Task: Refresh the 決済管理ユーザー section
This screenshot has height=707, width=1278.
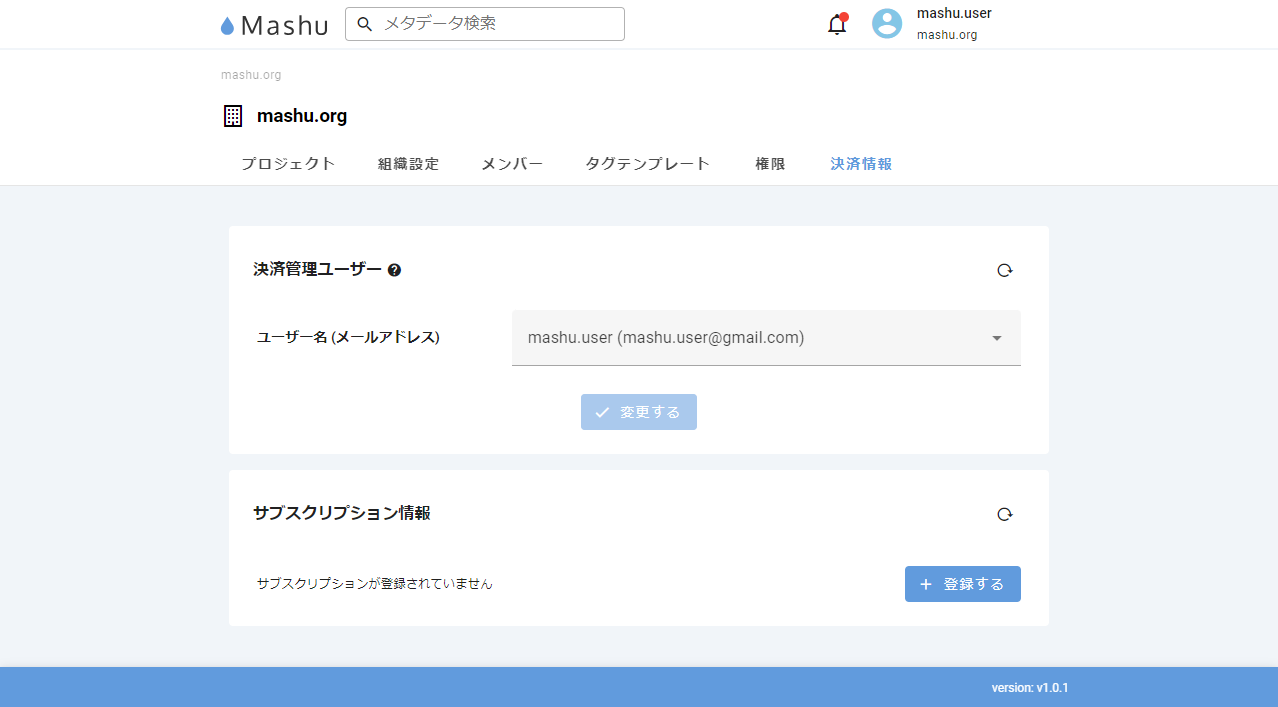Action: (x=1004, y=270)
